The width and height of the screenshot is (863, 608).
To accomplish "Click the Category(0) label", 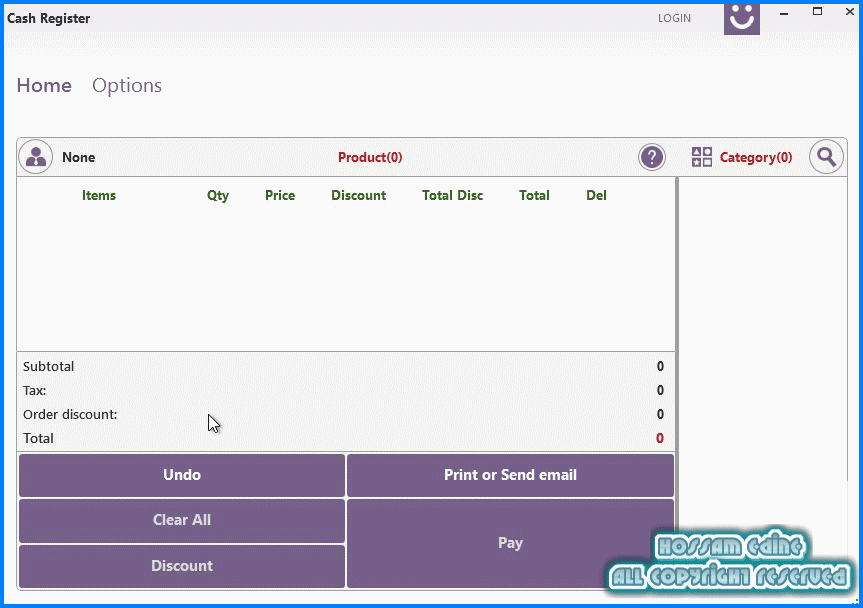I will pyautogui.click(x=756, y=157).
